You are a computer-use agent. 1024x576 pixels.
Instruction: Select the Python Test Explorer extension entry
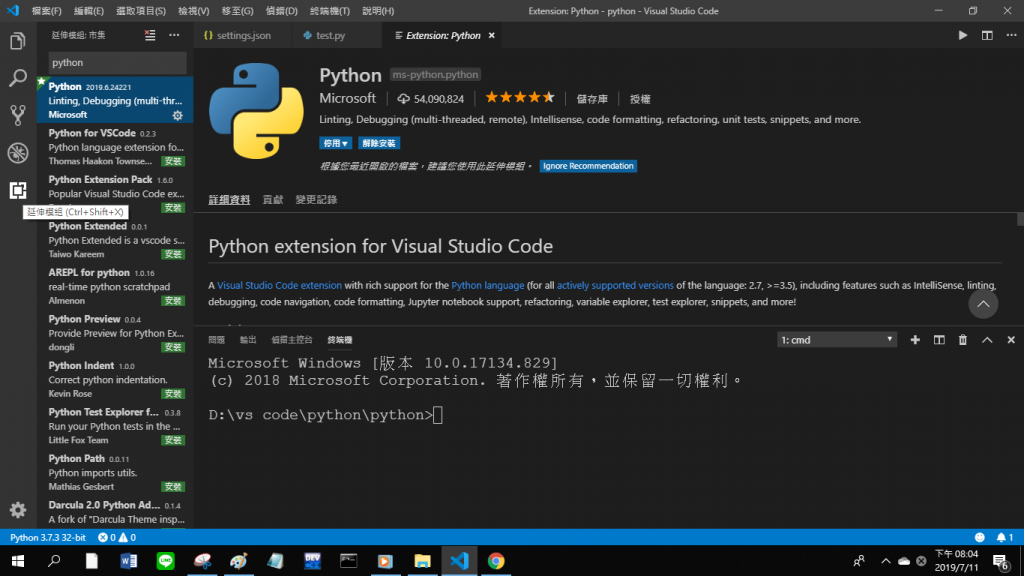(x=115, y=426)
